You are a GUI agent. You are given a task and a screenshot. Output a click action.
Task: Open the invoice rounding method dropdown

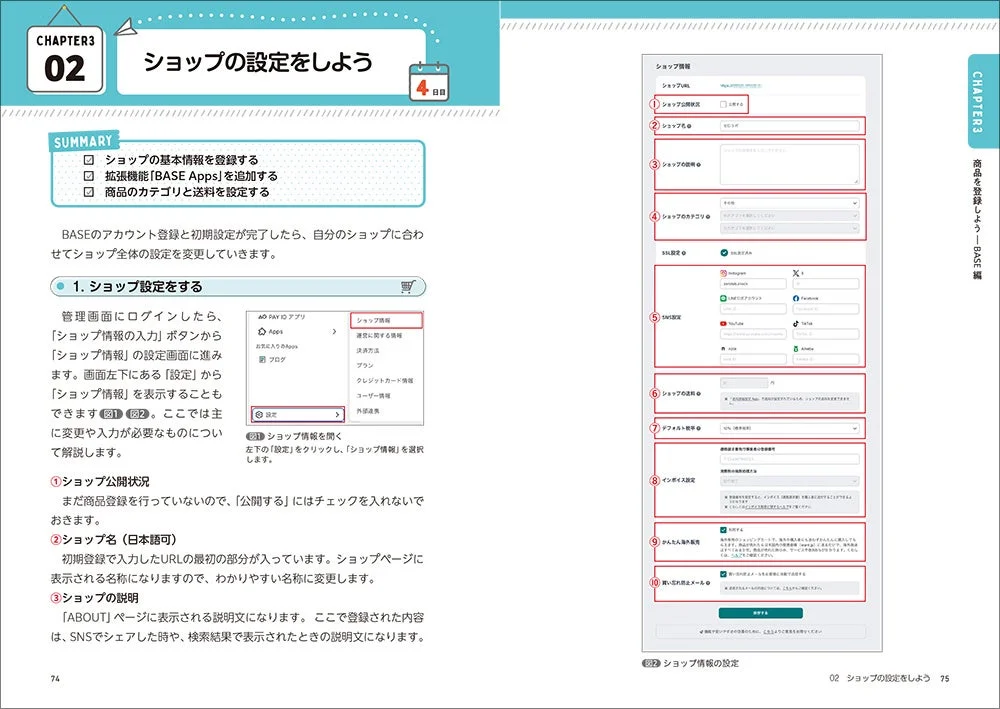(790, 481)
